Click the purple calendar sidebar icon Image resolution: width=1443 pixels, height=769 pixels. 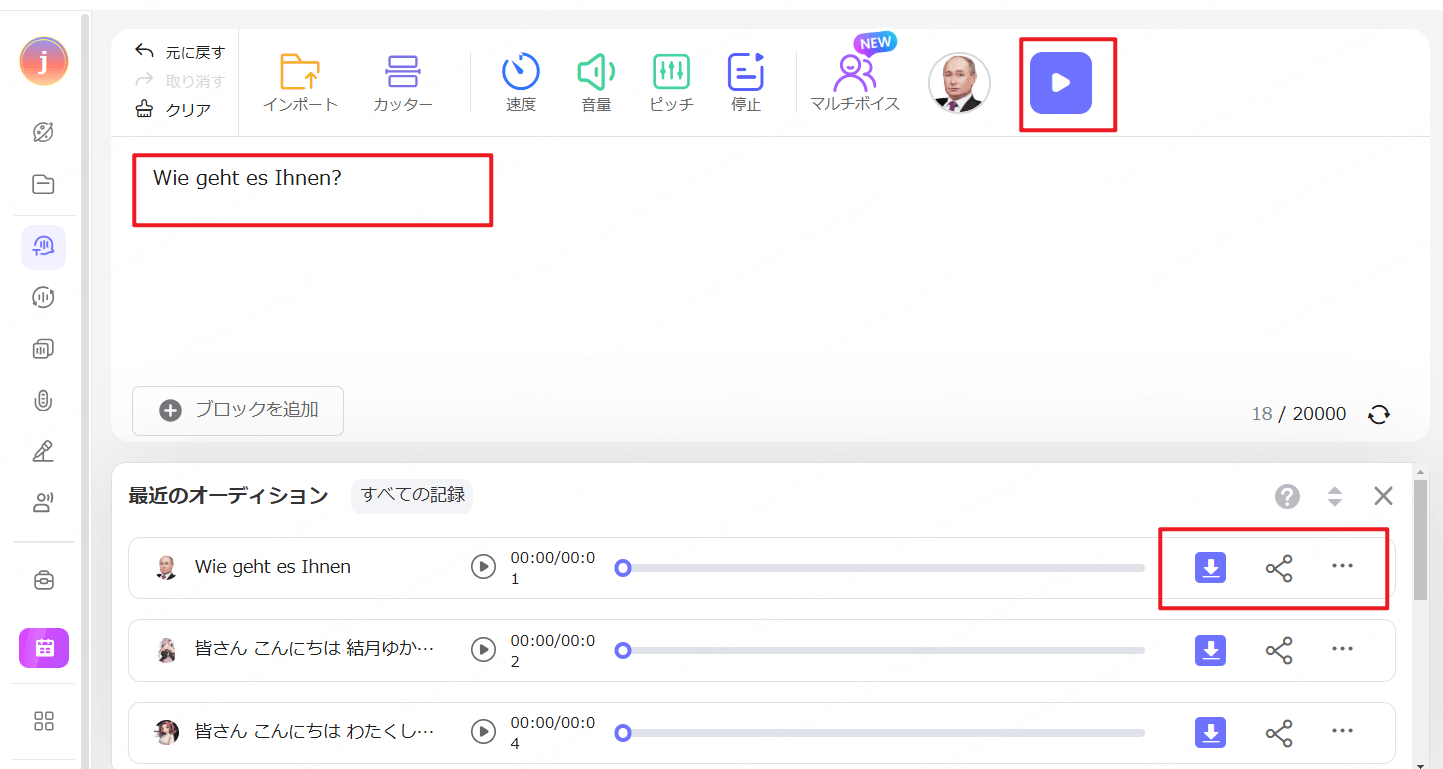44,648
